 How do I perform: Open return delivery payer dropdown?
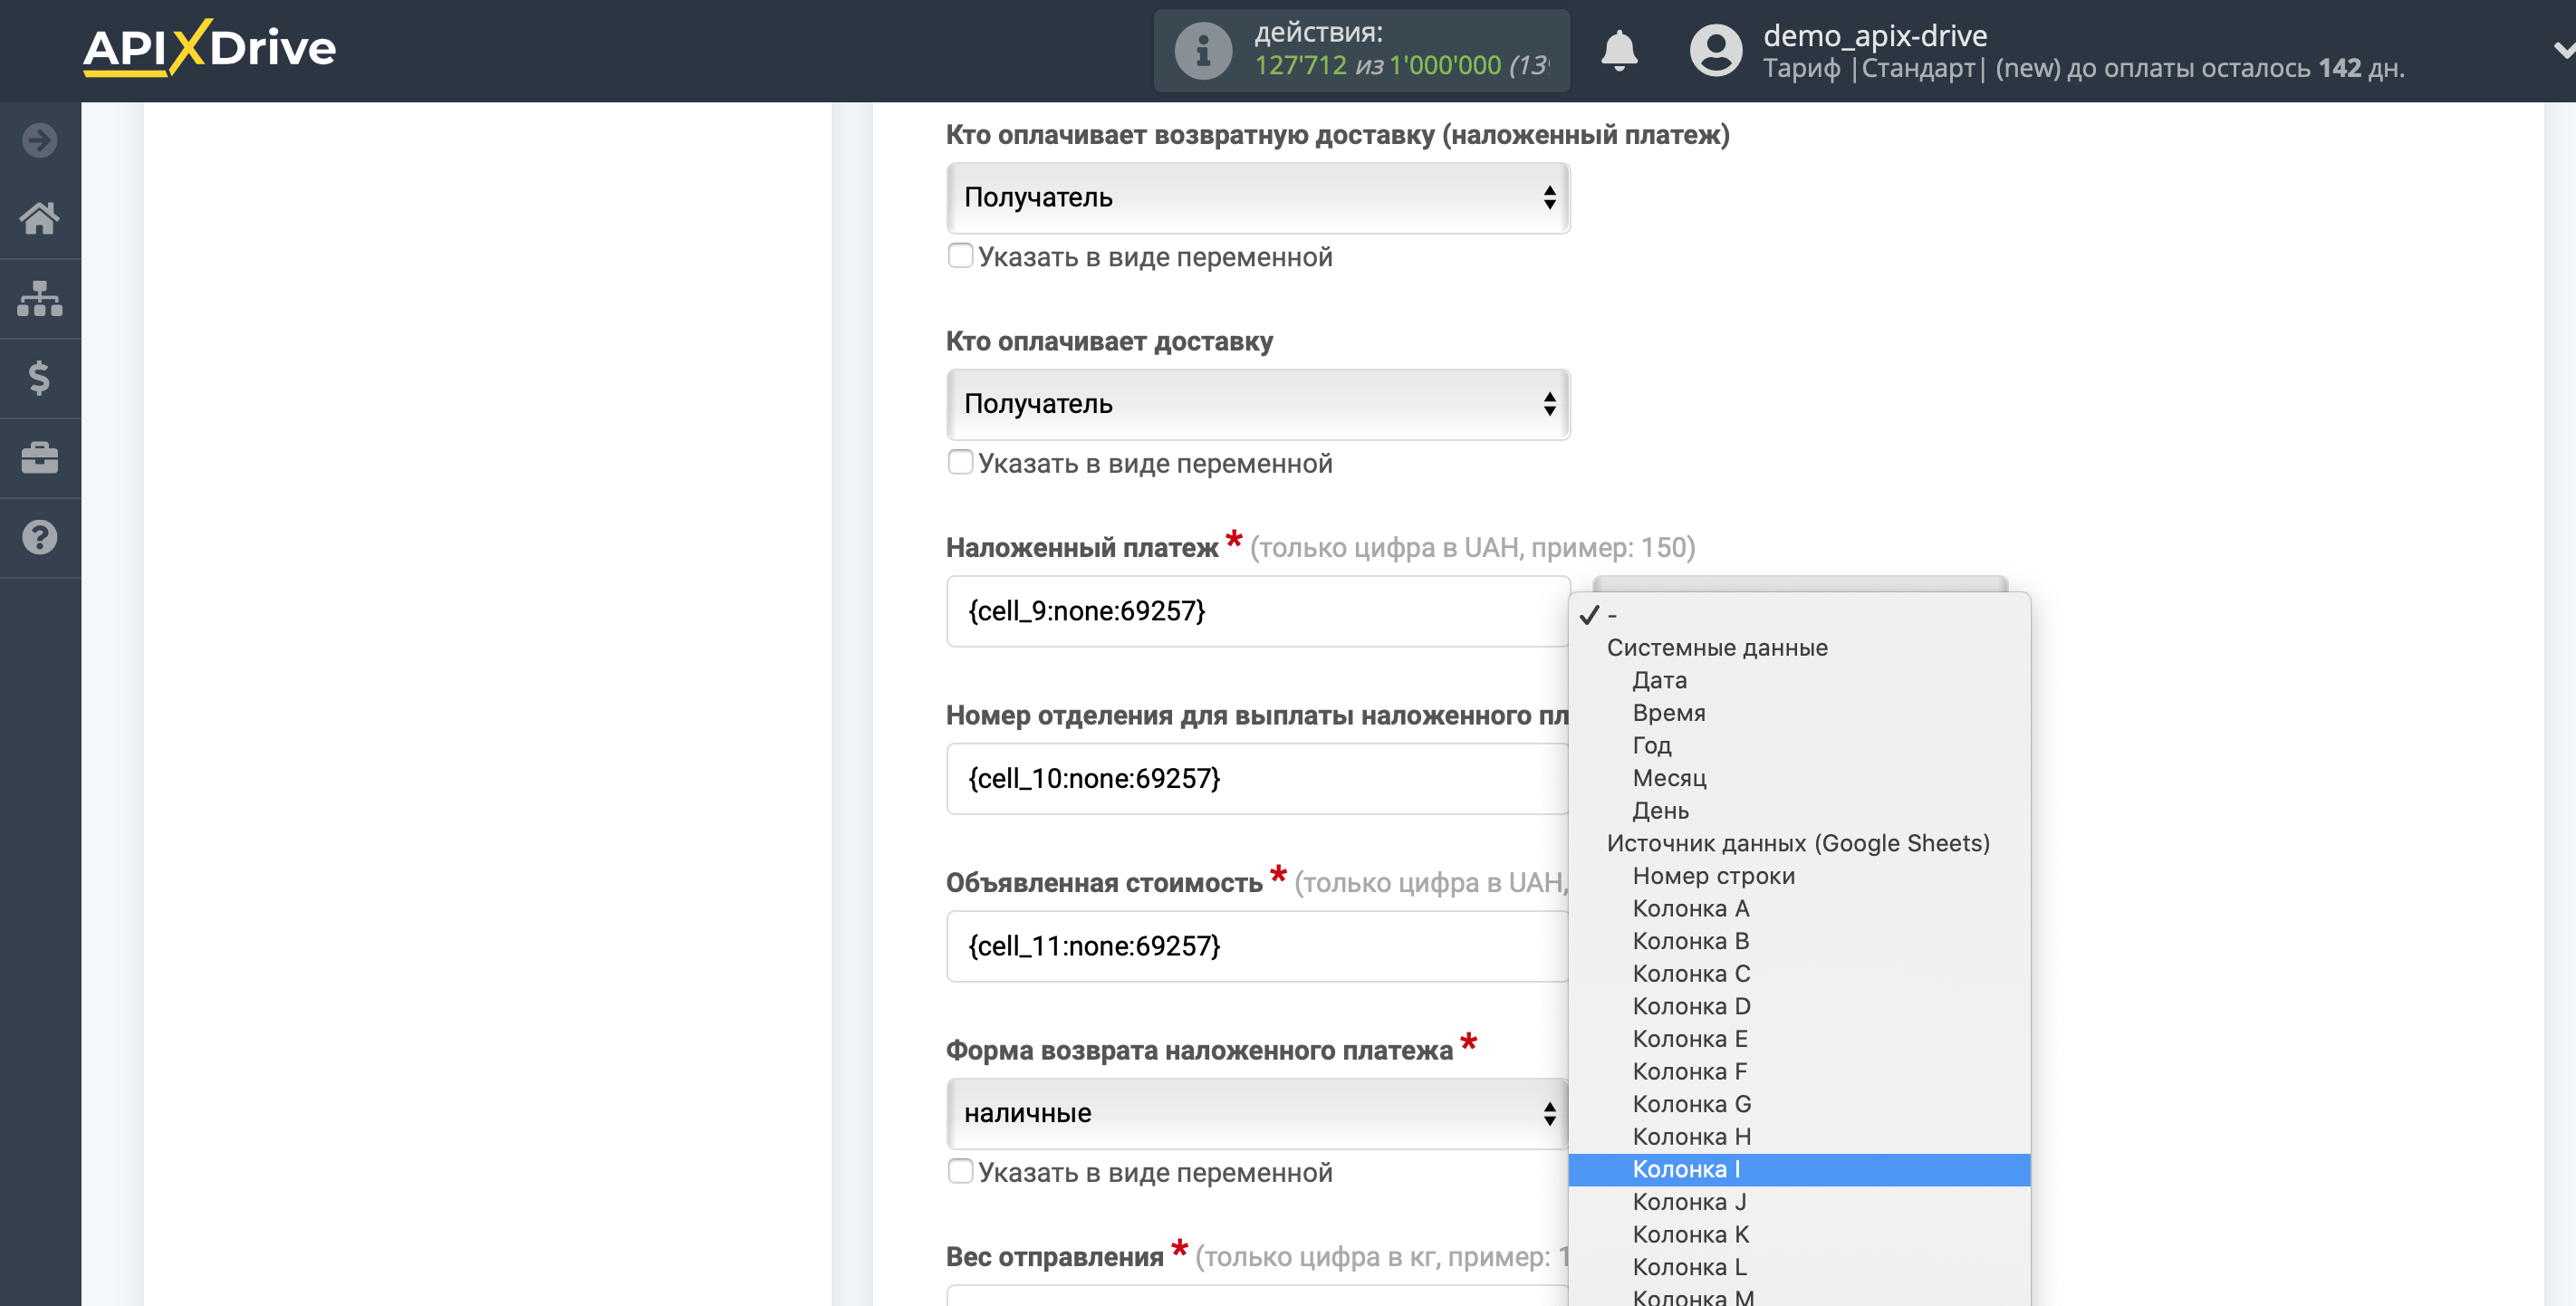1258,198
